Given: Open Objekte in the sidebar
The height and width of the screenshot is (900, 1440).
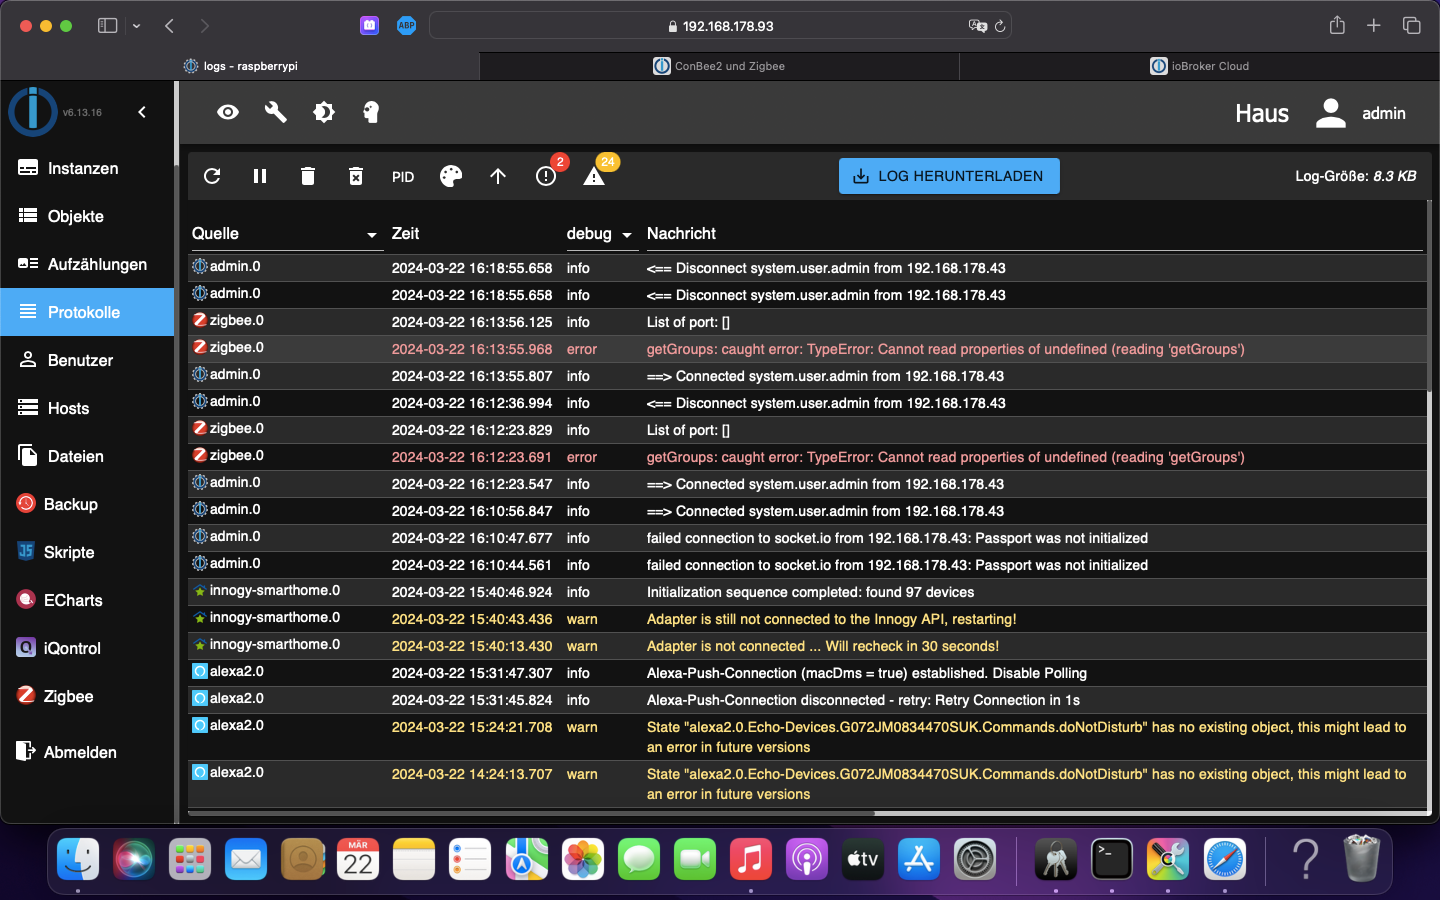Looking at the screenshot, I should tap(87, 216).
